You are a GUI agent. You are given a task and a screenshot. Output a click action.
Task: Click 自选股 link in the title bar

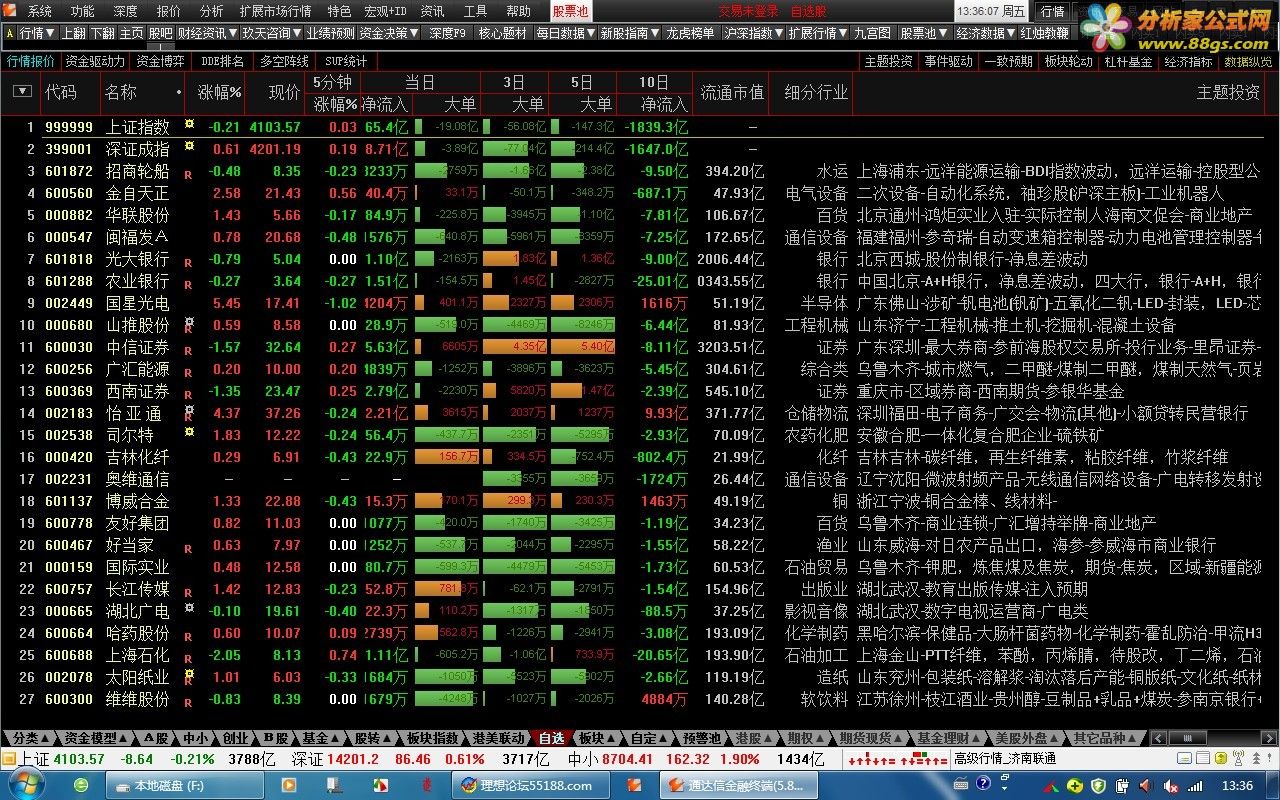coord(808,11)
